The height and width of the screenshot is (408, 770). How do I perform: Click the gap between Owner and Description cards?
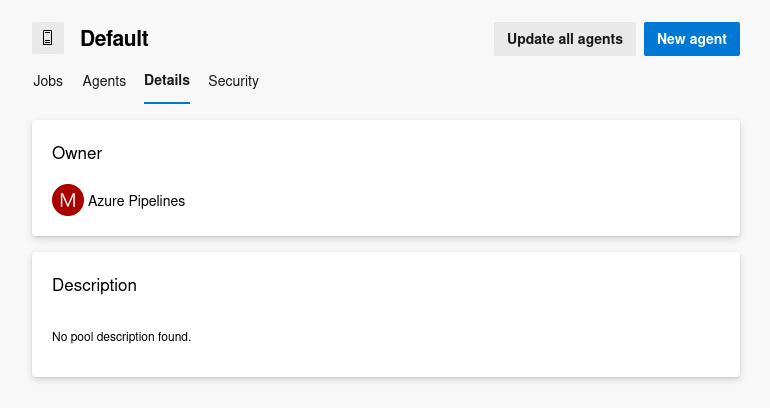[x=386, y=244]
